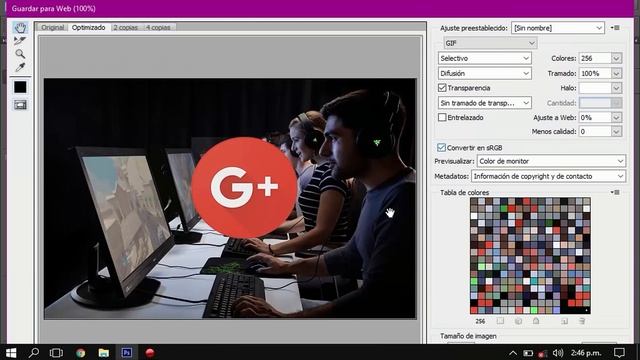Image resolution: width=640 pixels, height=360 pixels.
Task: Select the Eyedropper tool
Action: [20, 67]
